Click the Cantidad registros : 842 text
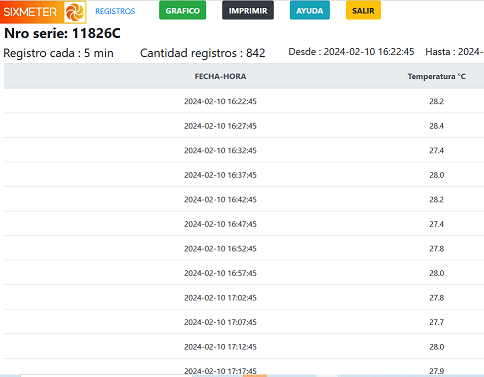The width and height of the screenshot is (484, 377). click(x=203, y=53)
